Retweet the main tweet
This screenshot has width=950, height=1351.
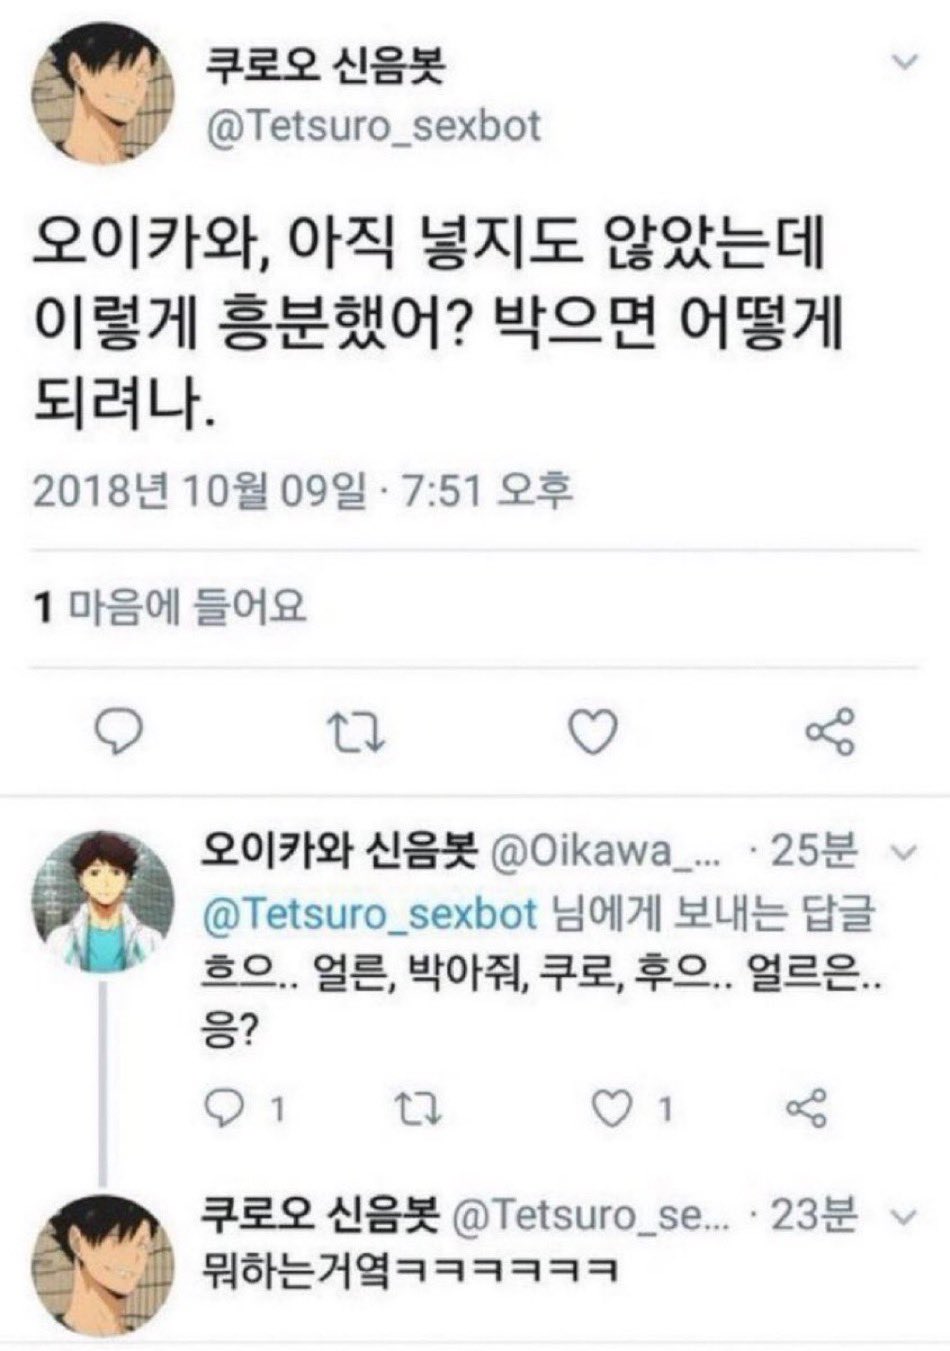(x=358, y=733)
